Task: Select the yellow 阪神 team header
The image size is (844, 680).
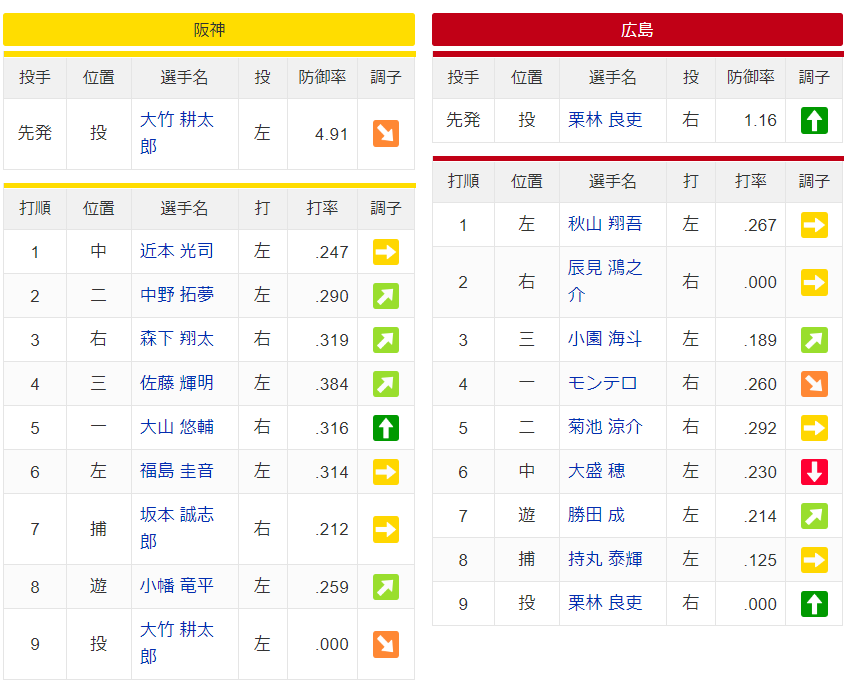Action: click(x=209, y=30)
